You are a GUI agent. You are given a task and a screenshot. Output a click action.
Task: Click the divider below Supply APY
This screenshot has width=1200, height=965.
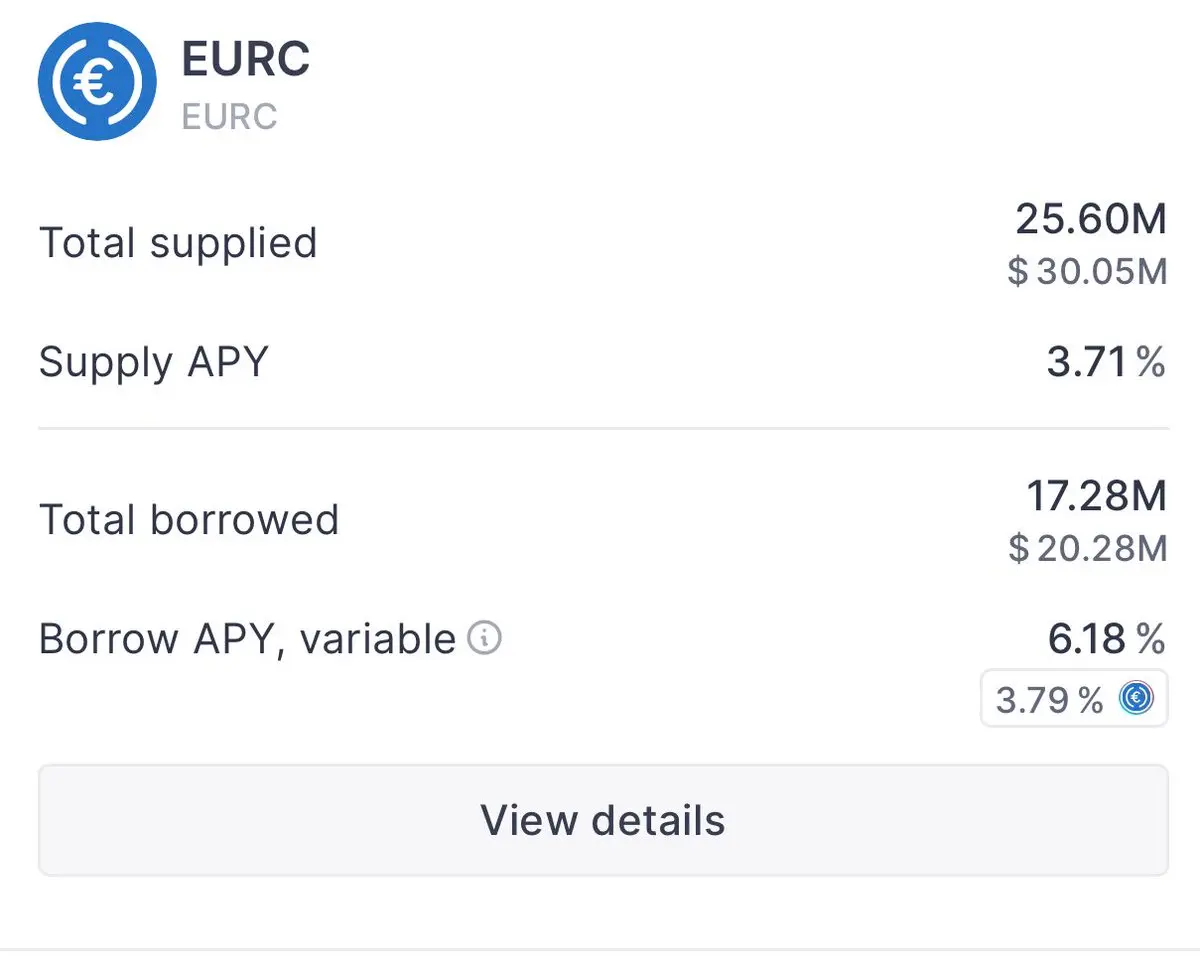pyautogui.click(x=603, y=429)
